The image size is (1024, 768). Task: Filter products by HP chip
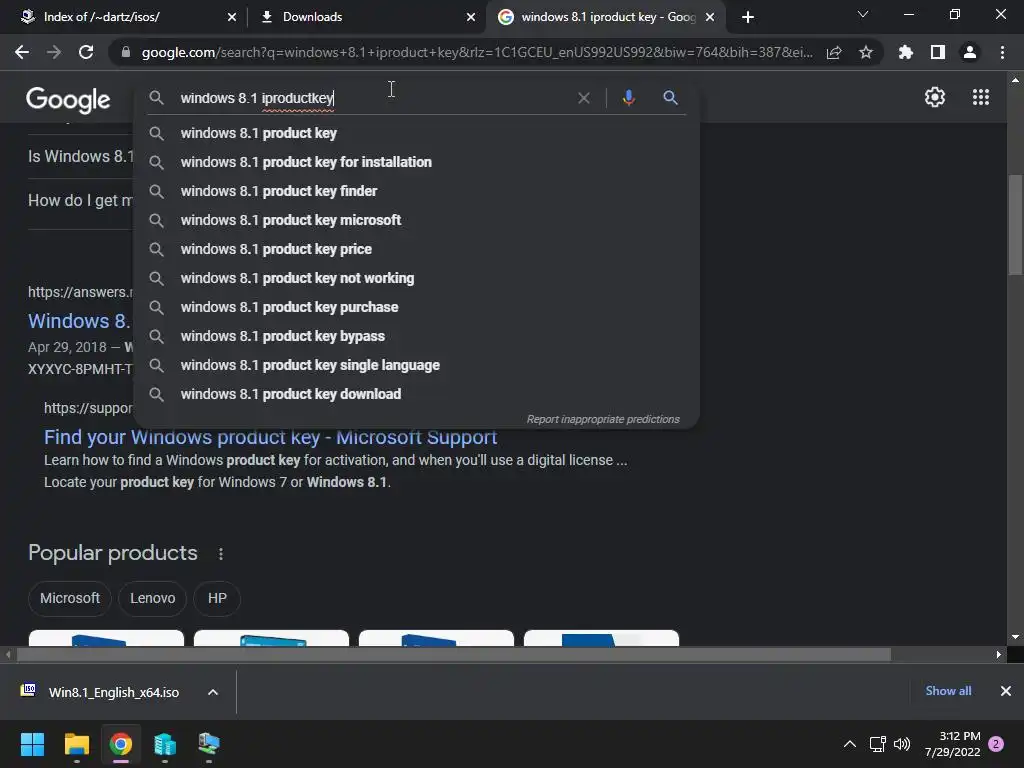(x=217, y=598)
